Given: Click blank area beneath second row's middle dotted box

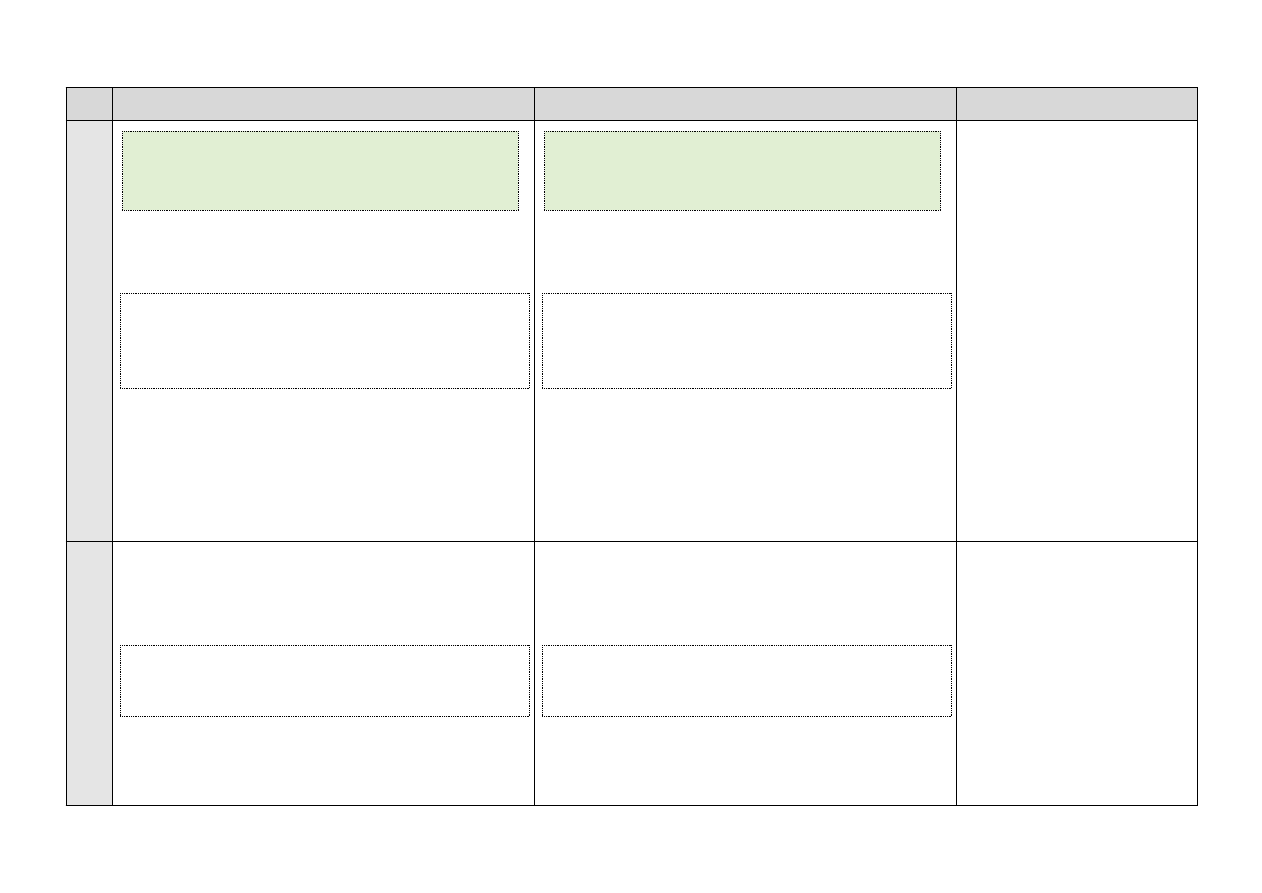Looking at the screenshot, I should 745,761.
